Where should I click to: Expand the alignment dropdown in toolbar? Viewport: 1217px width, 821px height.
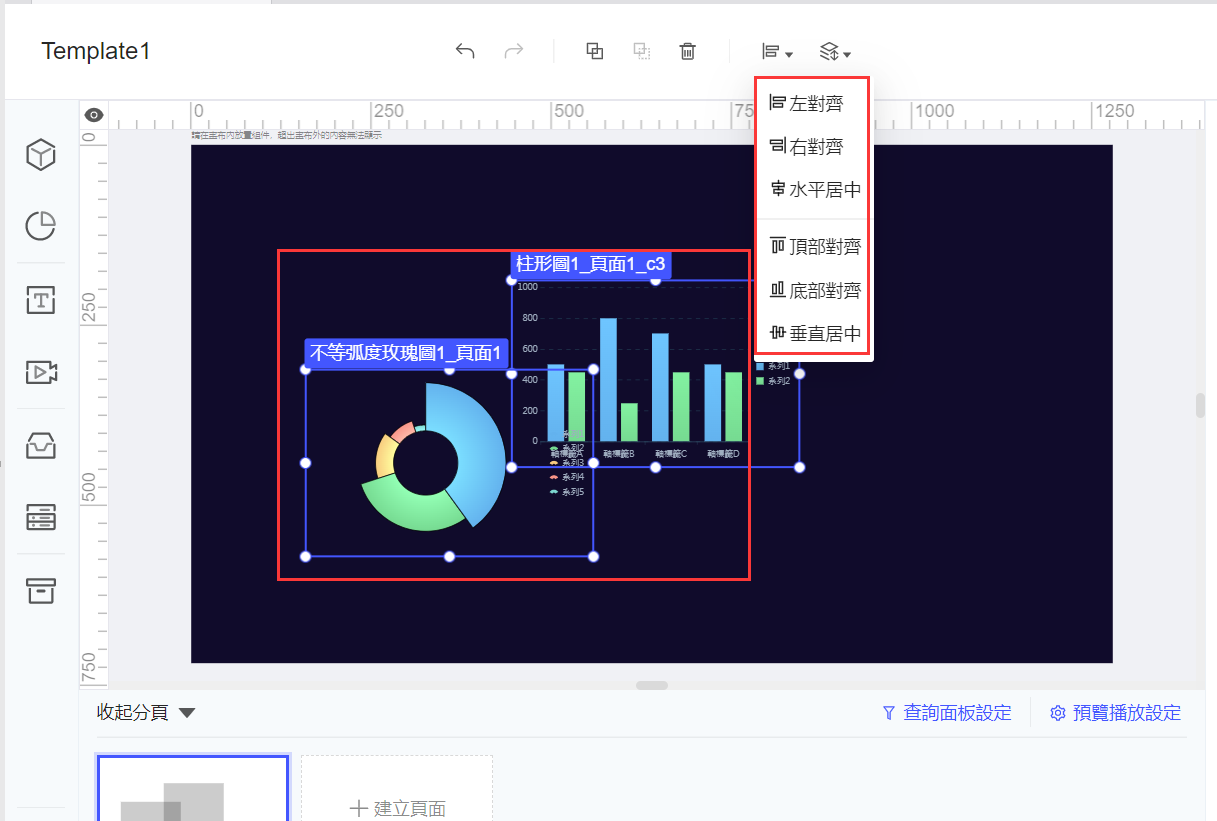tap(777, 52)
